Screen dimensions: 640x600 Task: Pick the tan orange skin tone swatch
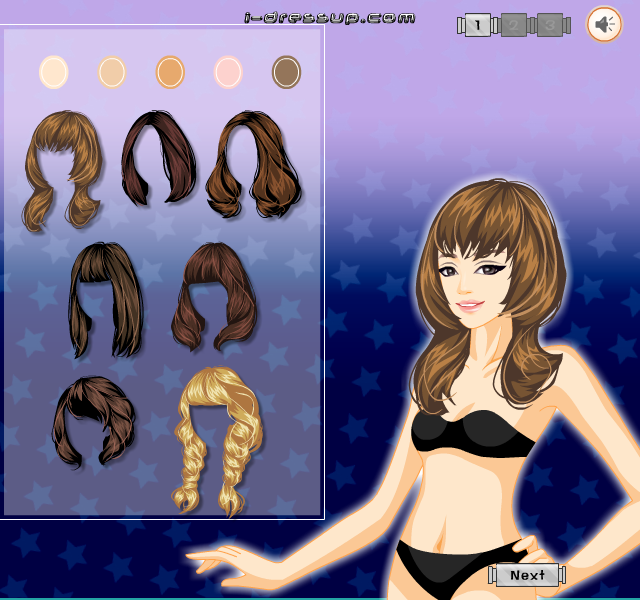coord(170,72)
